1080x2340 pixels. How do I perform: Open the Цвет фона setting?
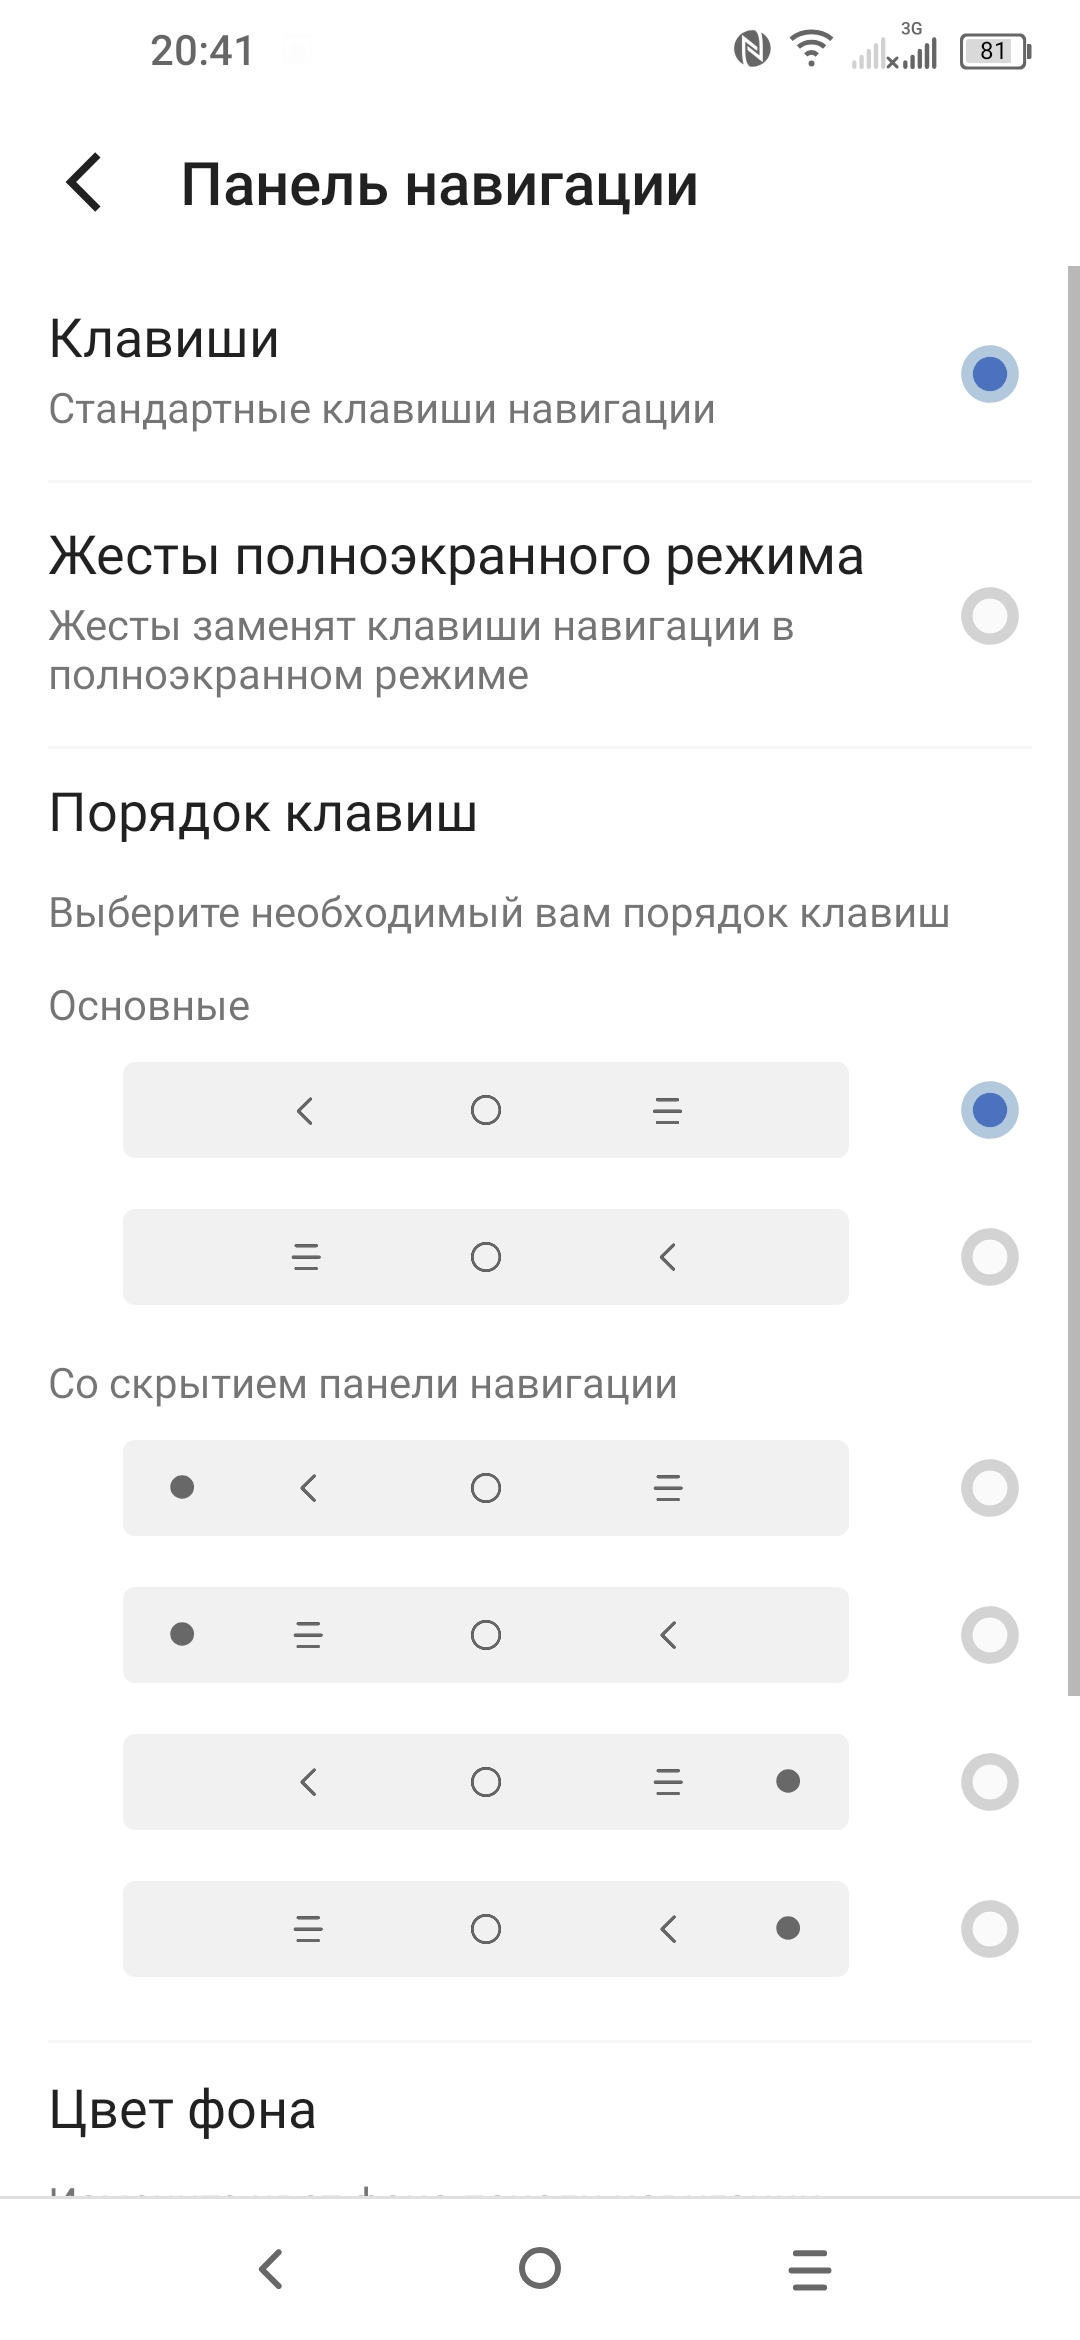click(183, 2110)
